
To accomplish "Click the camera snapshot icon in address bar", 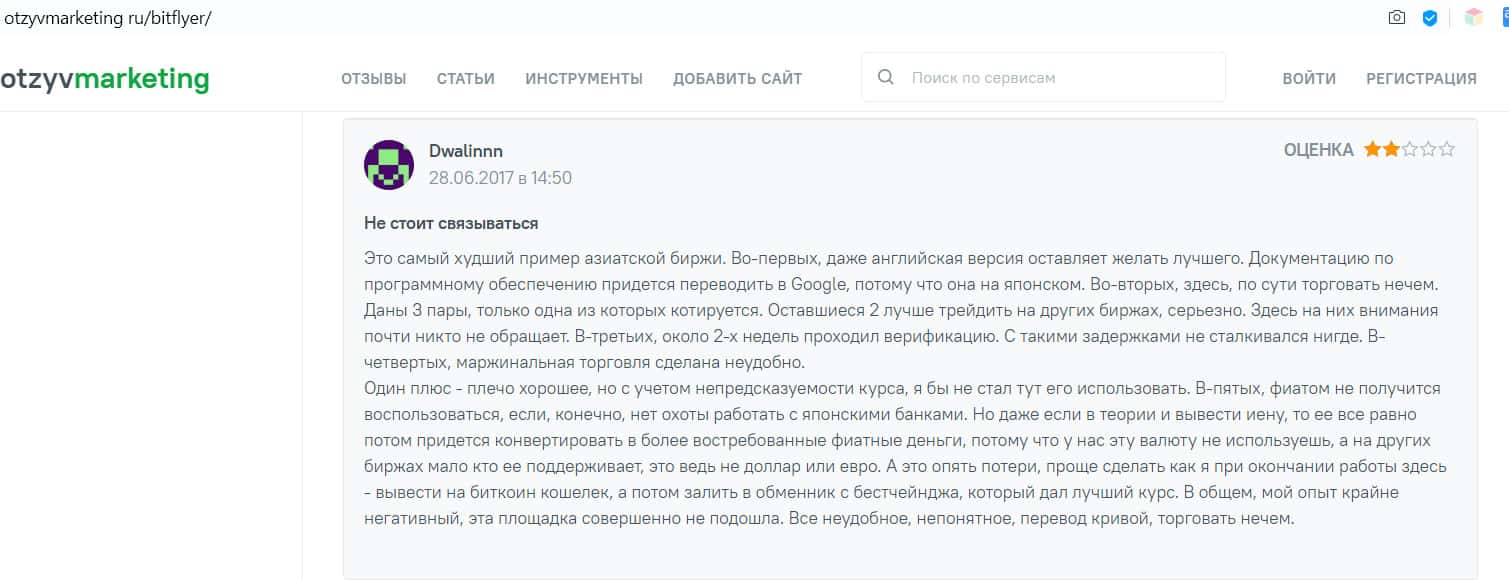I will [x=1397, y=18].
